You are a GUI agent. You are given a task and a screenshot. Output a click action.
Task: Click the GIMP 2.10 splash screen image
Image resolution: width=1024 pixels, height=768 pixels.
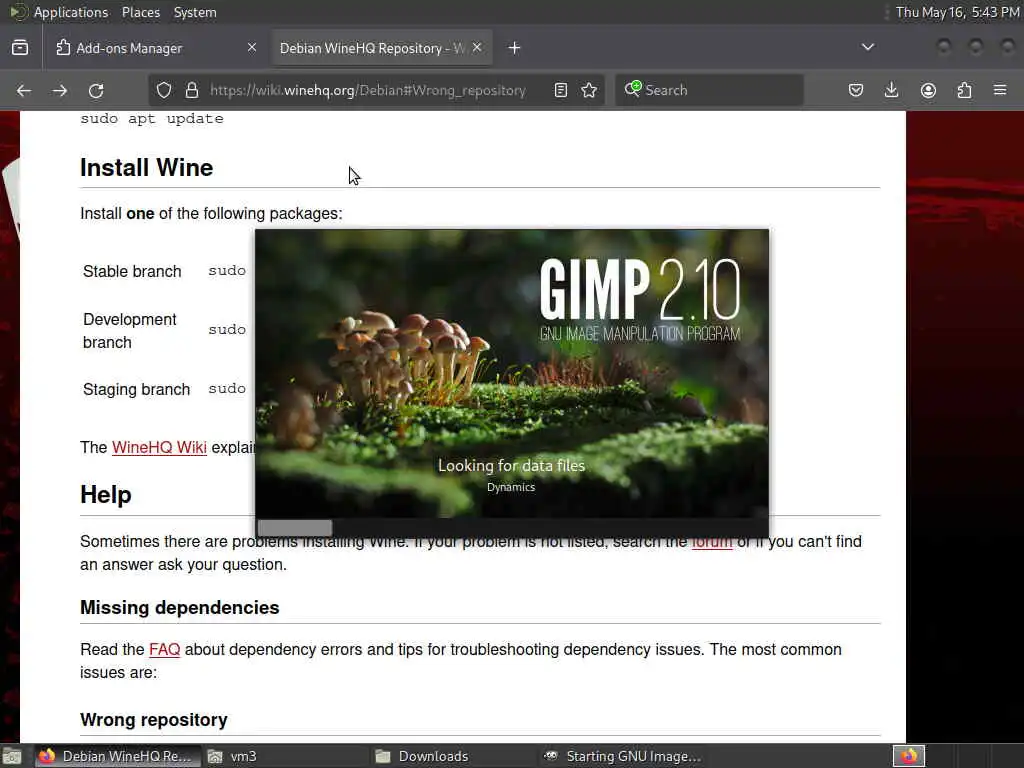pos(512,374)
